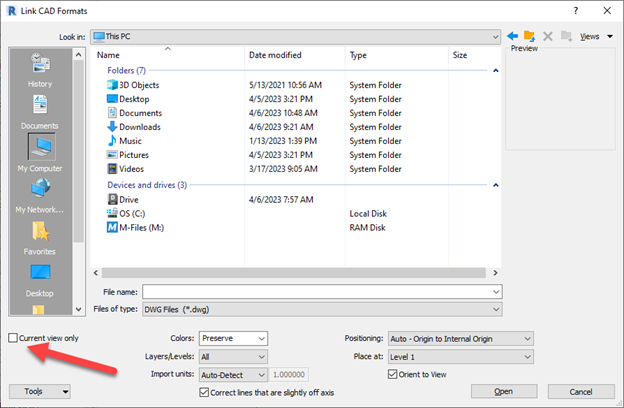
Task: Uncheck Orient to View
Action: point(393,374)
